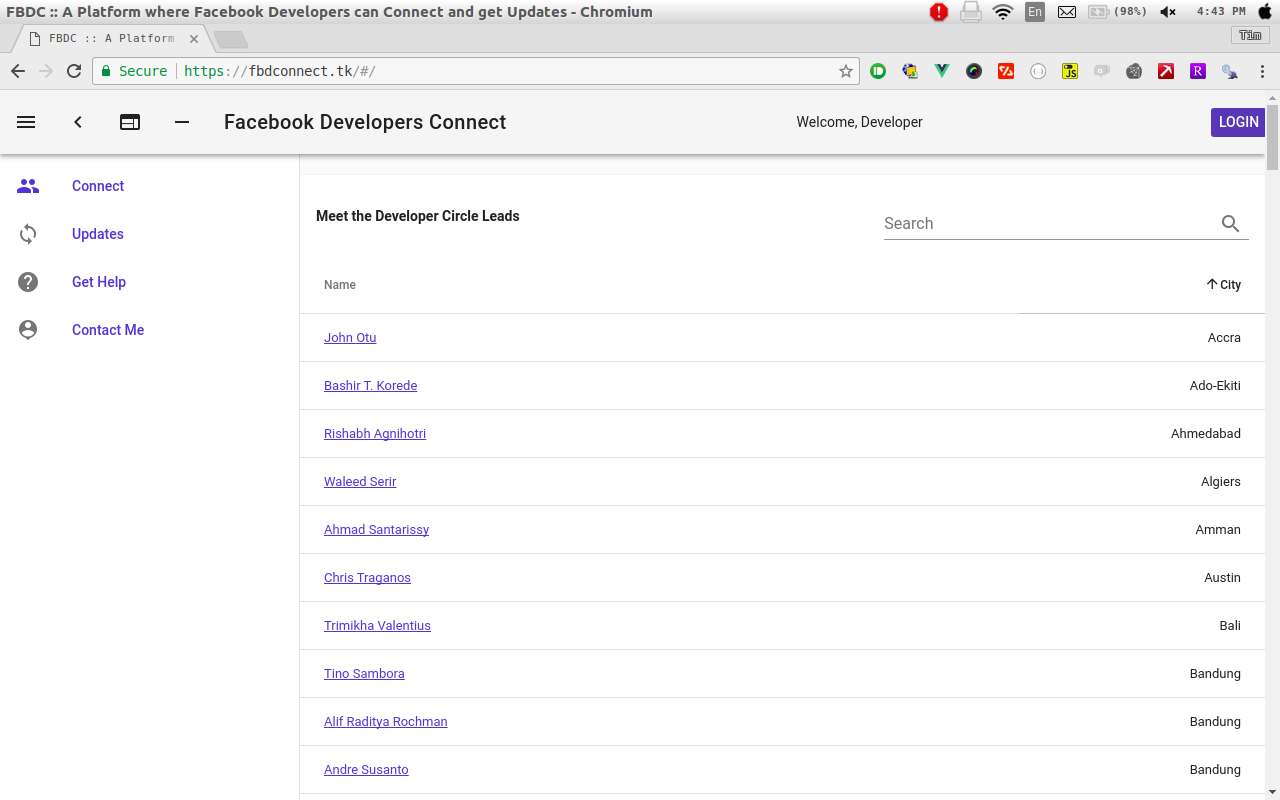Click the purple LOGIN button

(1238, 122)
